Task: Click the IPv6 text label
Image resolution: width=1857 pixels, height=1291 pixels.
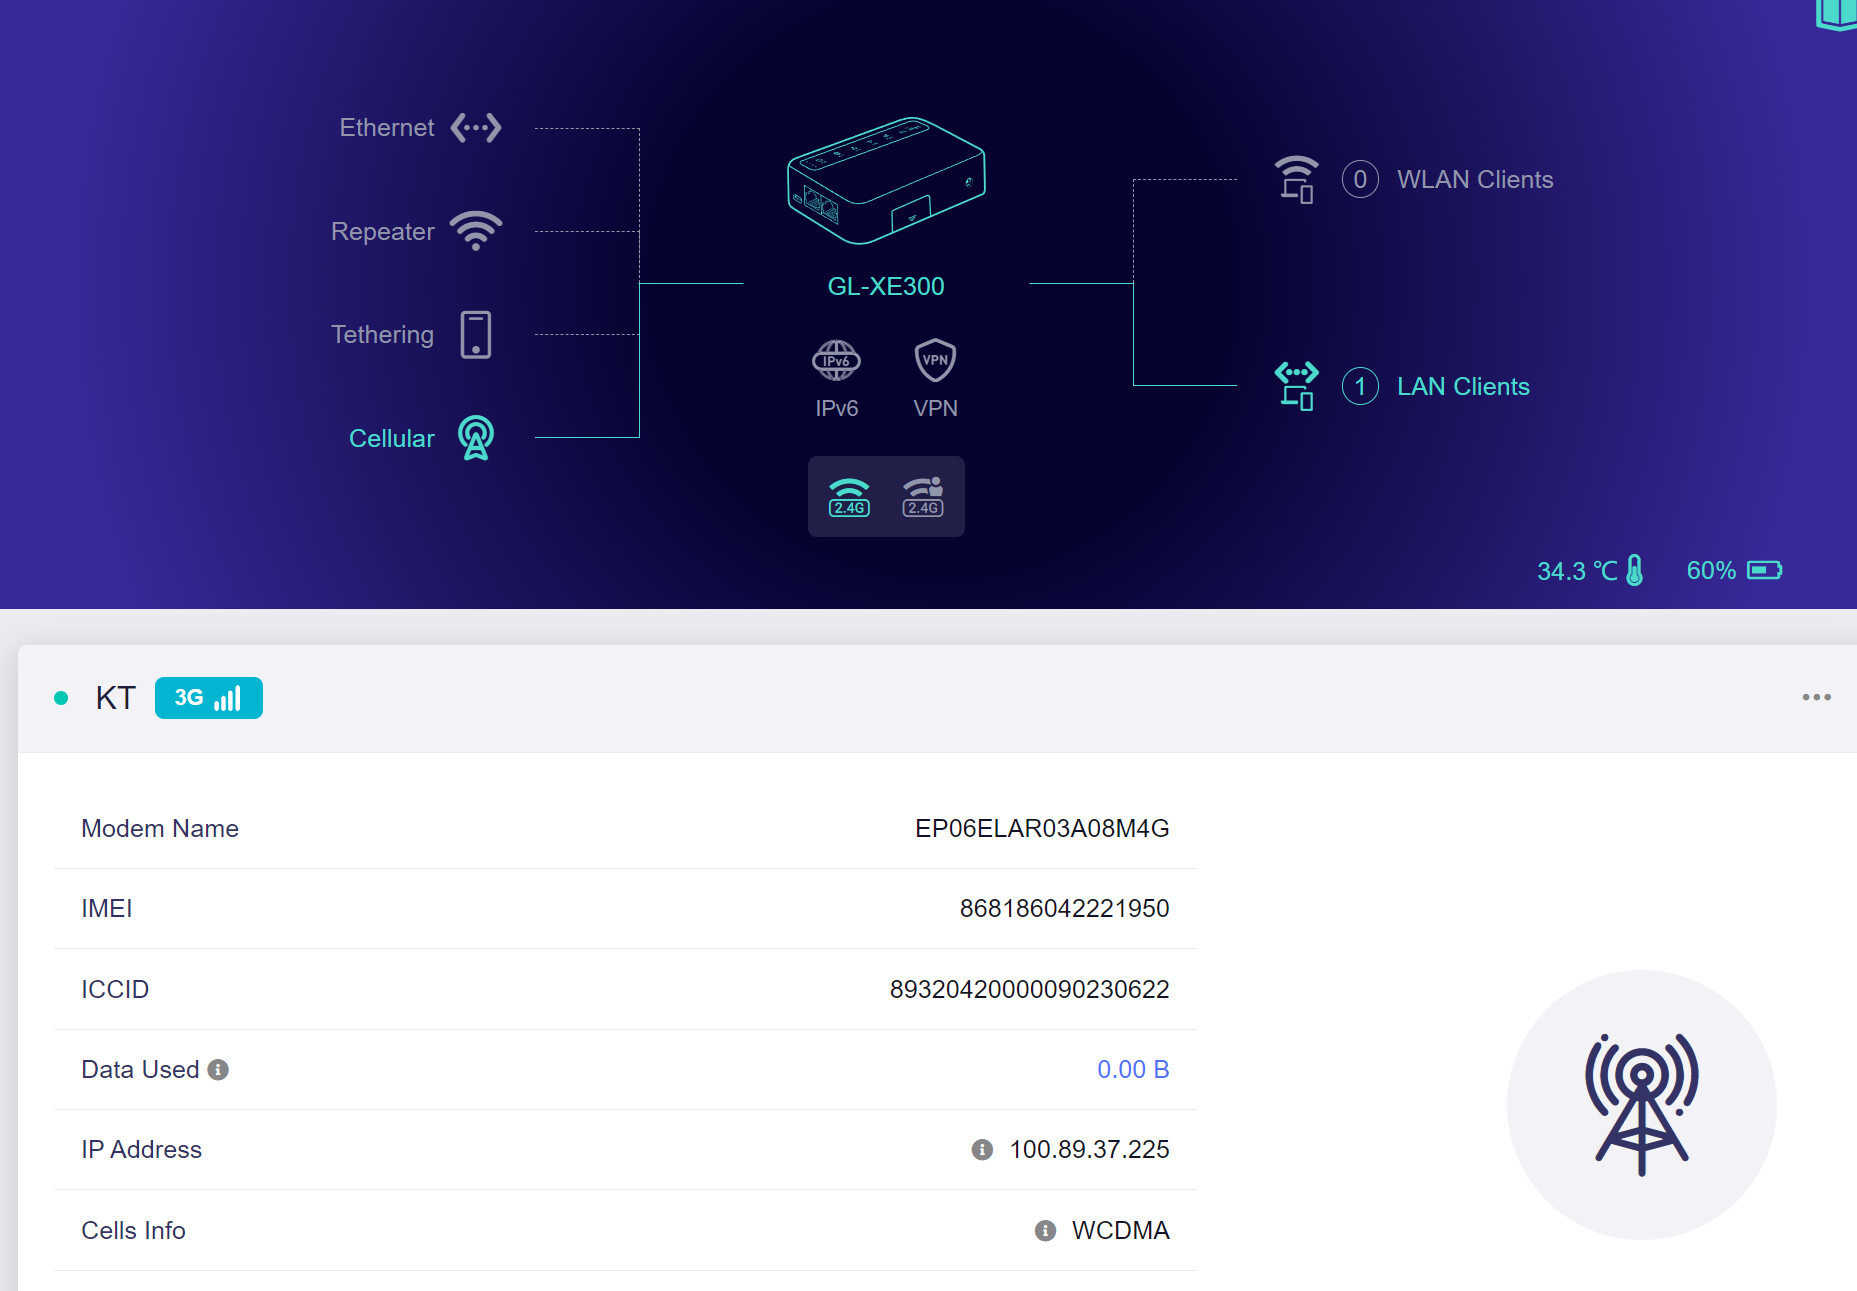Action: [x=836, y=409]
